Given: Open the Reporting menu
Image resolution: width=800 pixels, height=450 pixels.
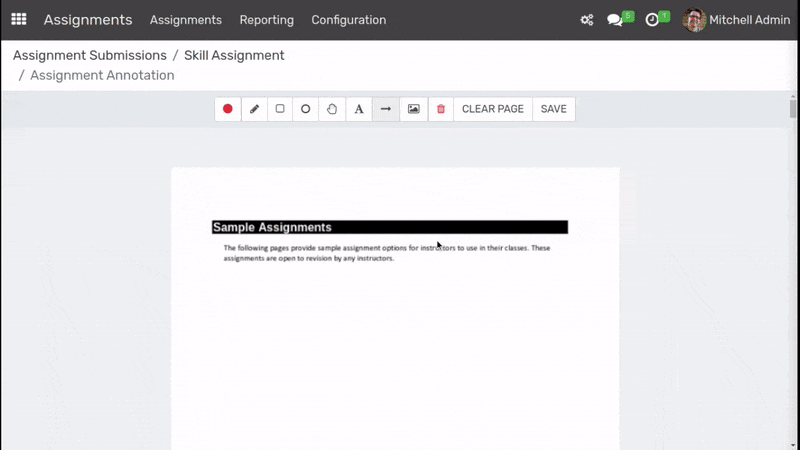Looking at the screenshot, I should pyautogui.click(x=266, y=20).
